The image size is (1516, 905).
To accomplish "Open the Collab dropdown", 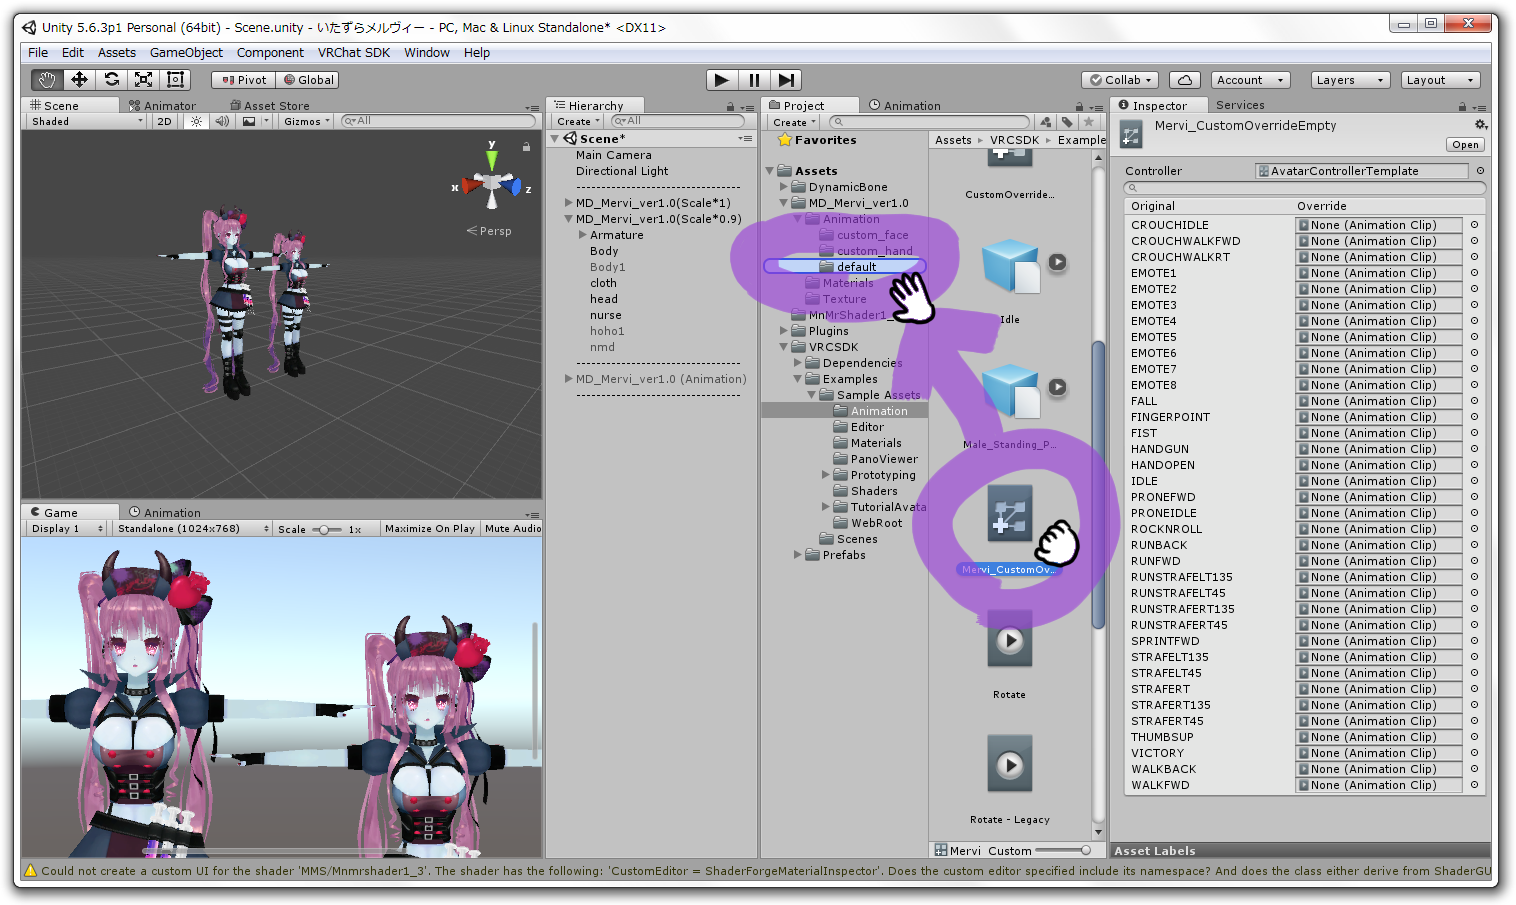I will (1121, 80).
